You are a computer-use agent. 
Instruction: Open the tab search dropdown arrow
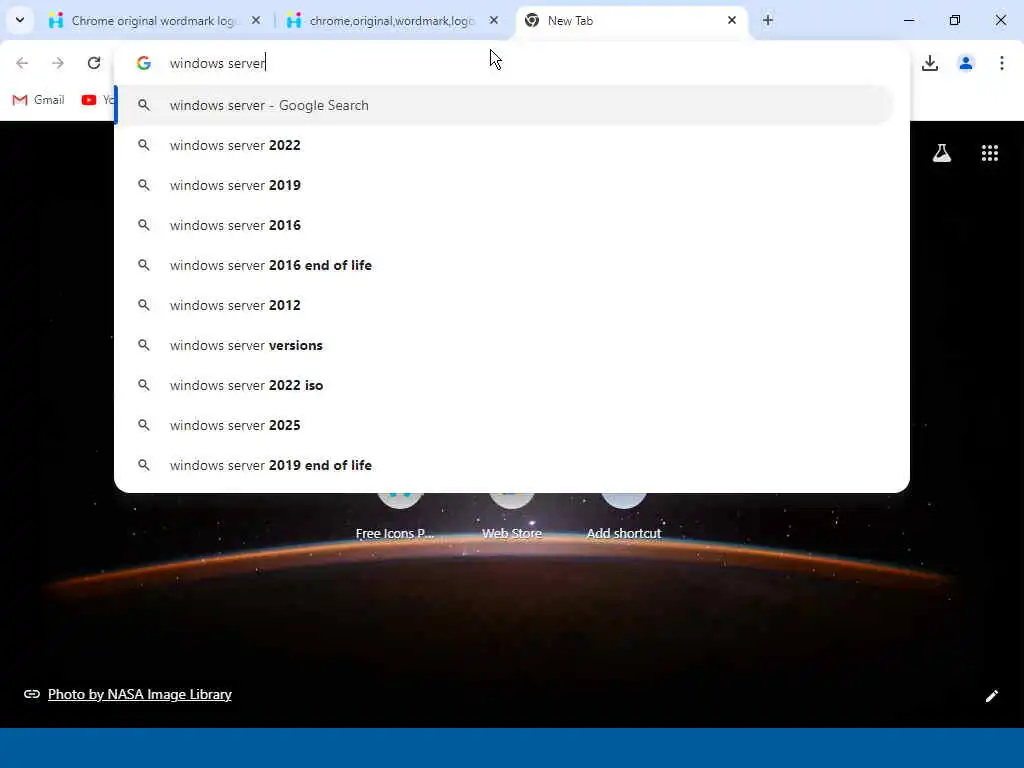pyautogui.click(x=20, y=20)
